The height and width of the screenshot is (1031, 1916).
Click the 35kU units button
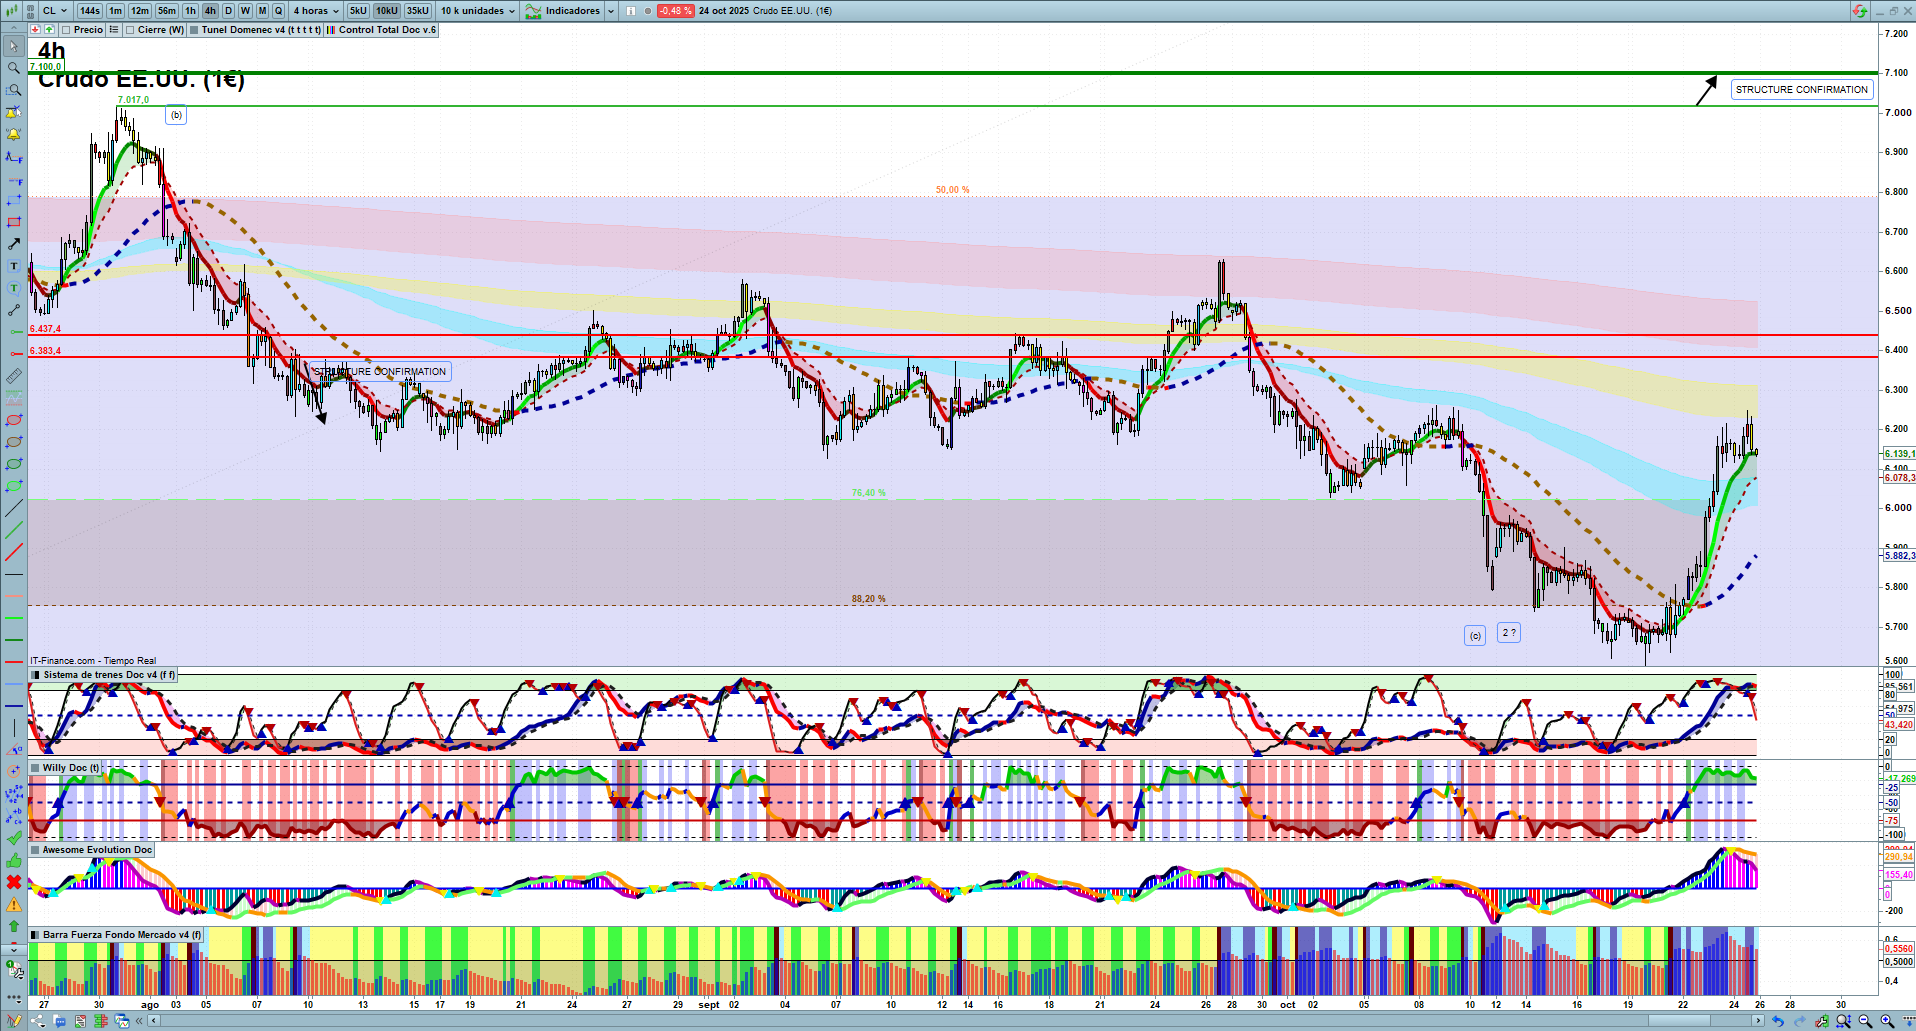(x=418, y=11)
